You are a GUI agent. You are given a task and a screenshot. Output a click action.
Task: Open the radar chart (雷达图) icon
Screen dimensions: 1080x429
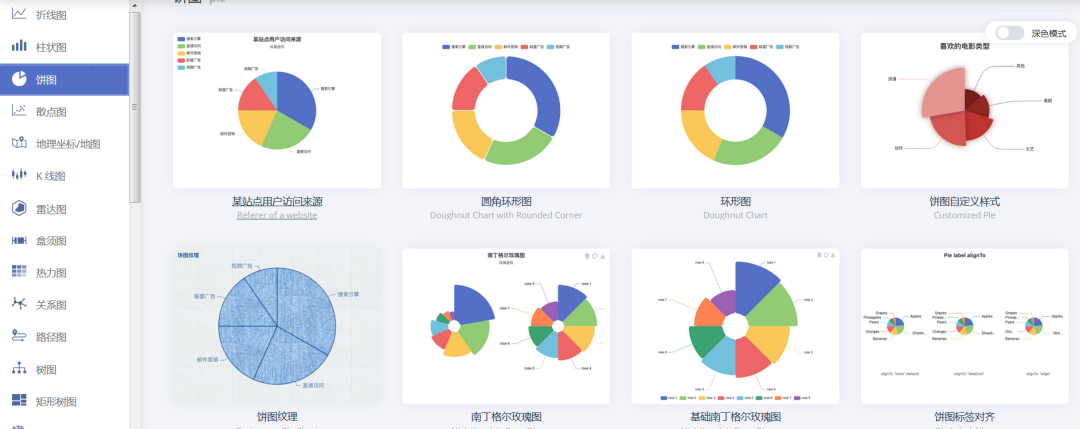coord(19,208)
